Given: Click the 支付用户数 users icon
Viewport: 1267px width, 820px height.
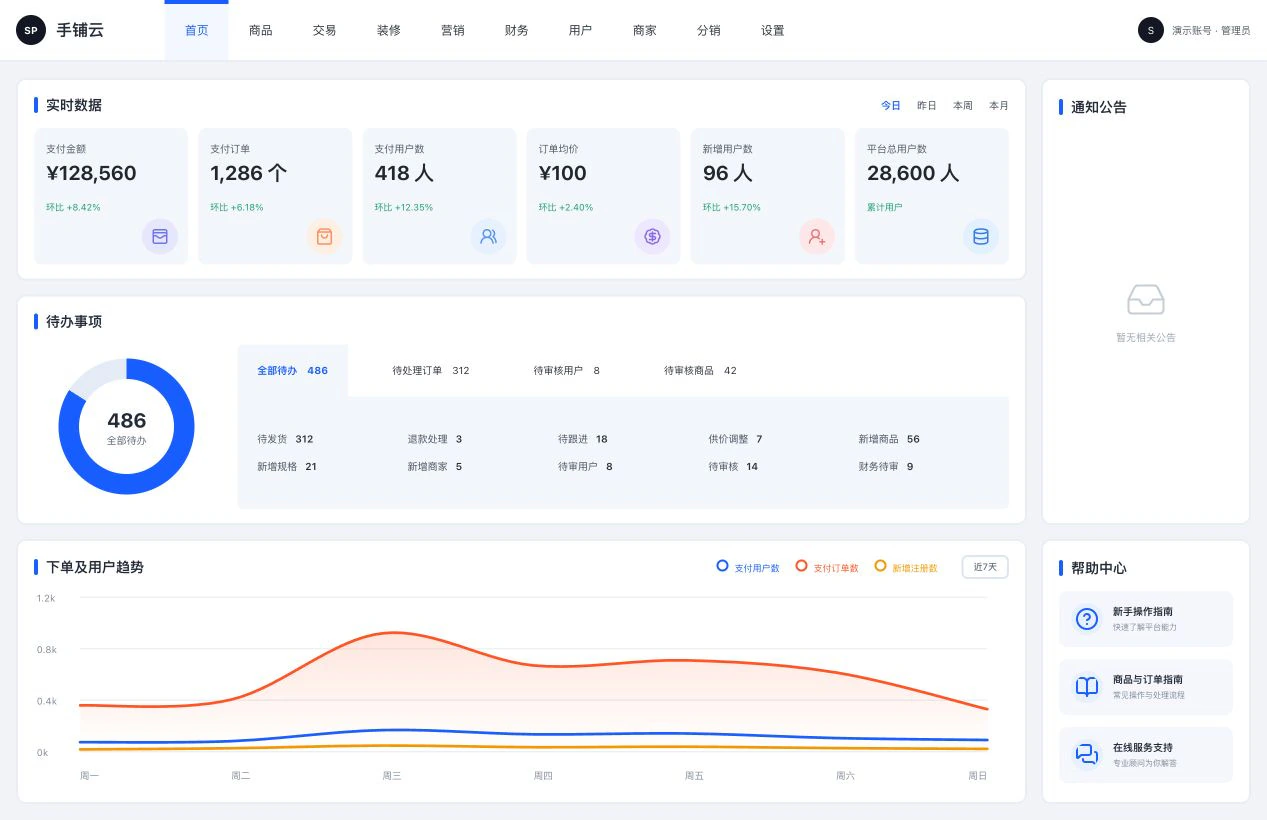Looking at the screenshot, I should (488, 237).
